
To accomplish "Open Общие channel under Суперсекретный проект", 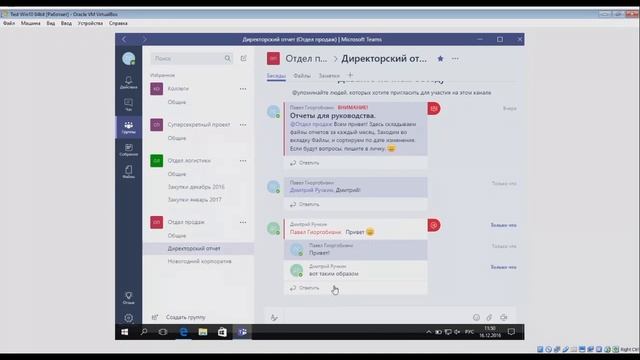I will point(177,138).
